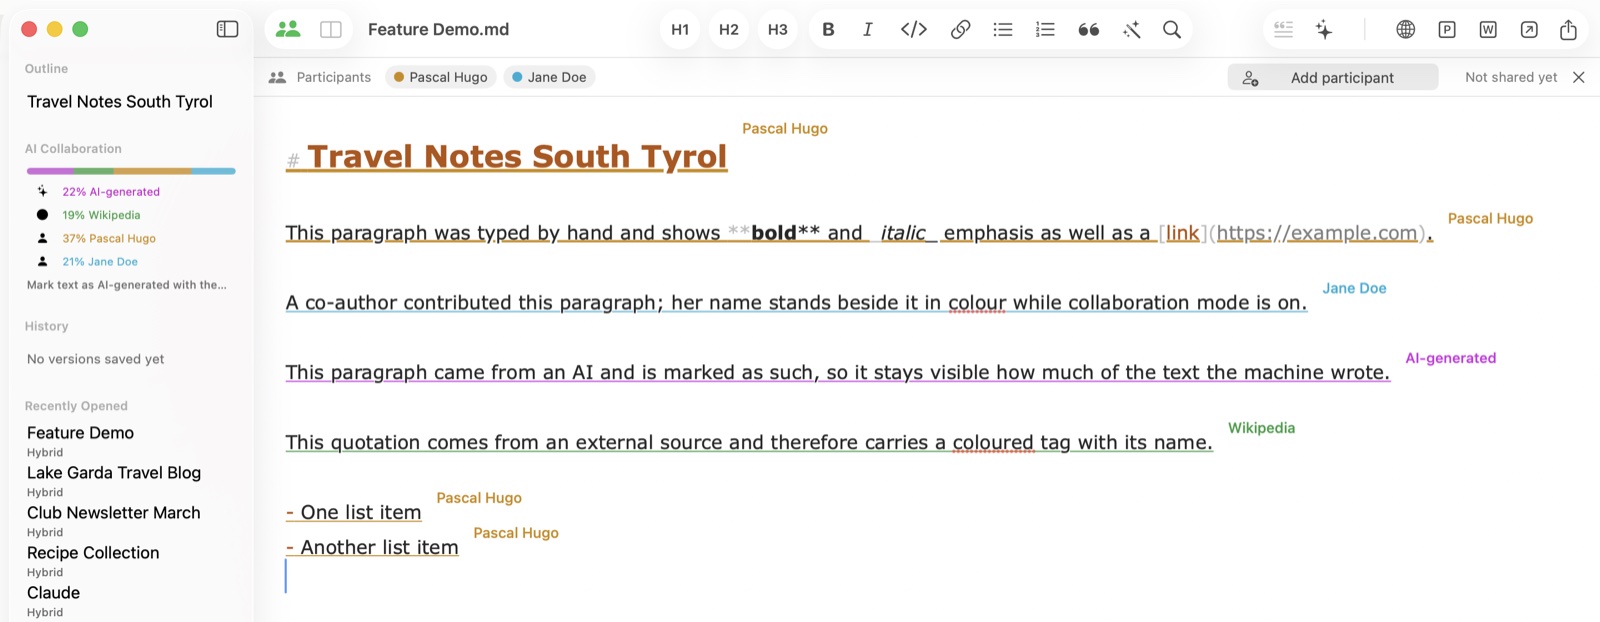Click the globe web export icon

click(1405, 30)
